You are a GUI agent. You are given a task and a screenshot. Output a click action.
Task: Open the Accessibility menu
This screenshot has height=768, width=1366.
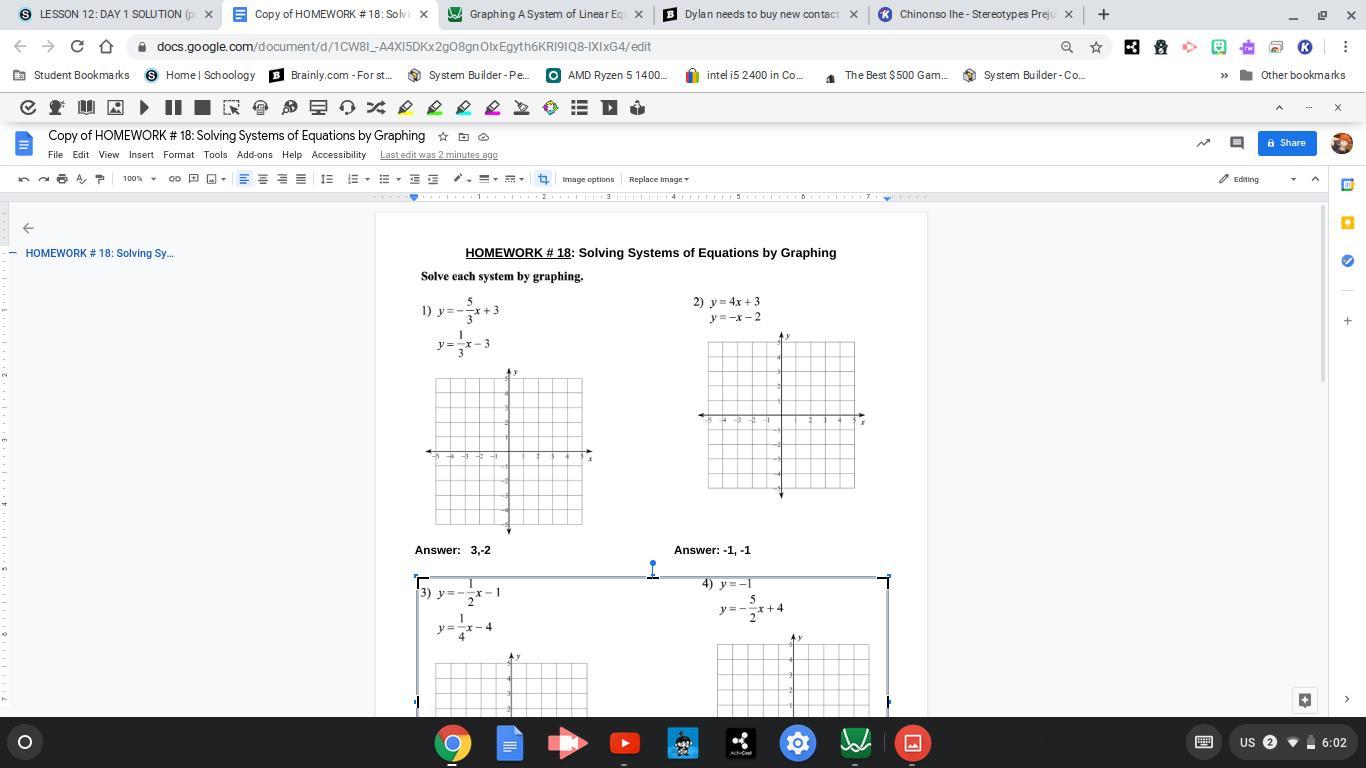click(x=338, y=155)
